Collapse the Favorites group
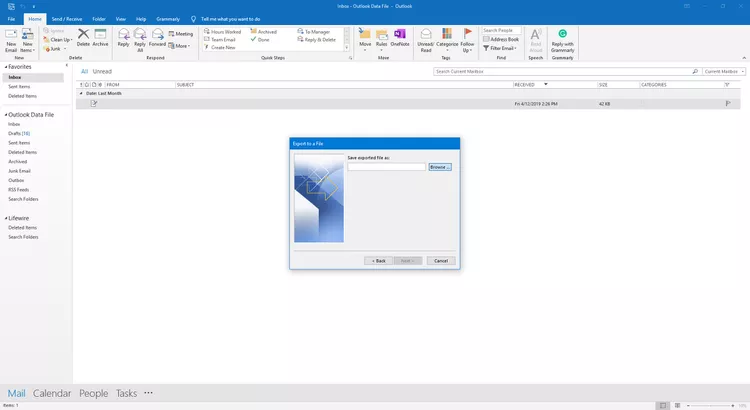Screen dimensions: 750x410 (6, 67)
